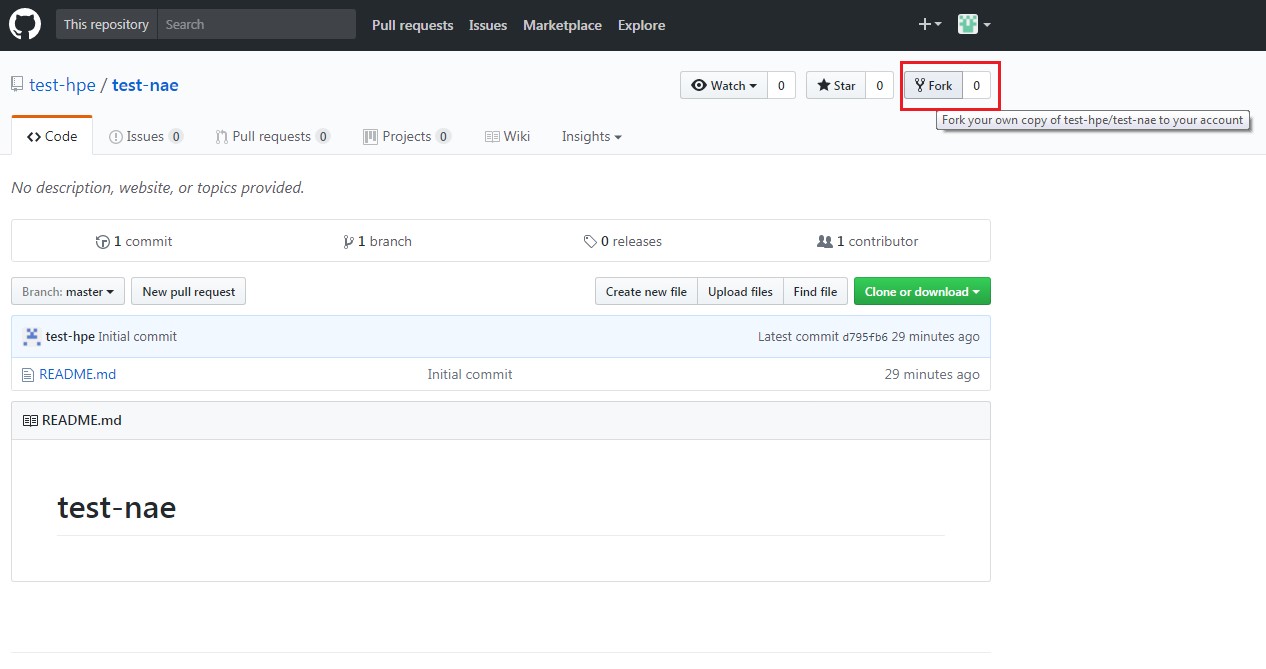Expand the Insights dropdown tab
The width and height of the screenshot is (1266, 669).
pyautogui.click(x=591, y=136)
